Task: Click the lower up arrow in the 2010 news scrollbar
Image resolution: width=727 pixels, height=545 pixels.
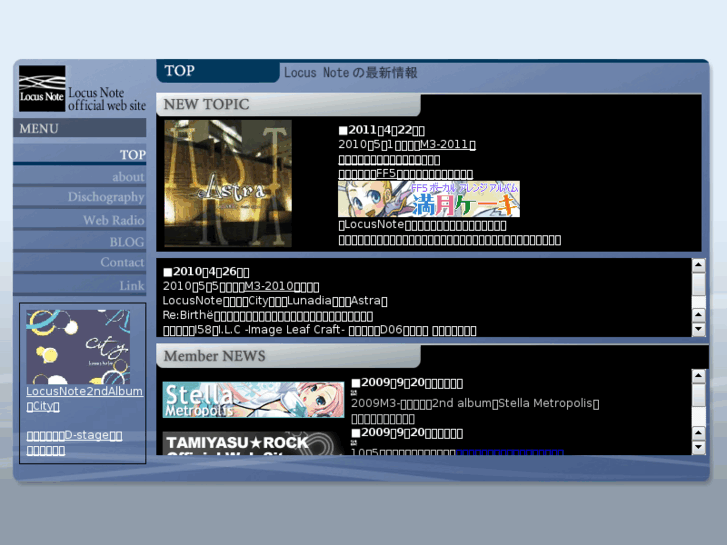Action: click(x=699, y=315)
